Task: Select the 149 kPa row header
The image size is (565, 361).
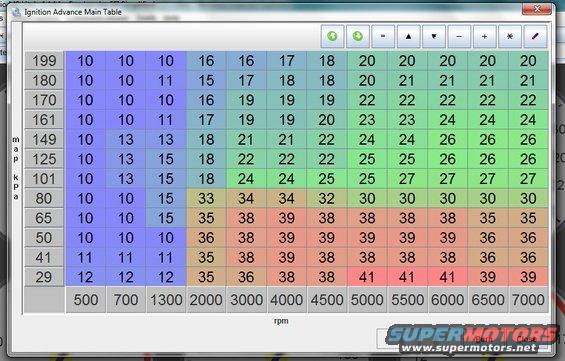Action: coord(44,139)
